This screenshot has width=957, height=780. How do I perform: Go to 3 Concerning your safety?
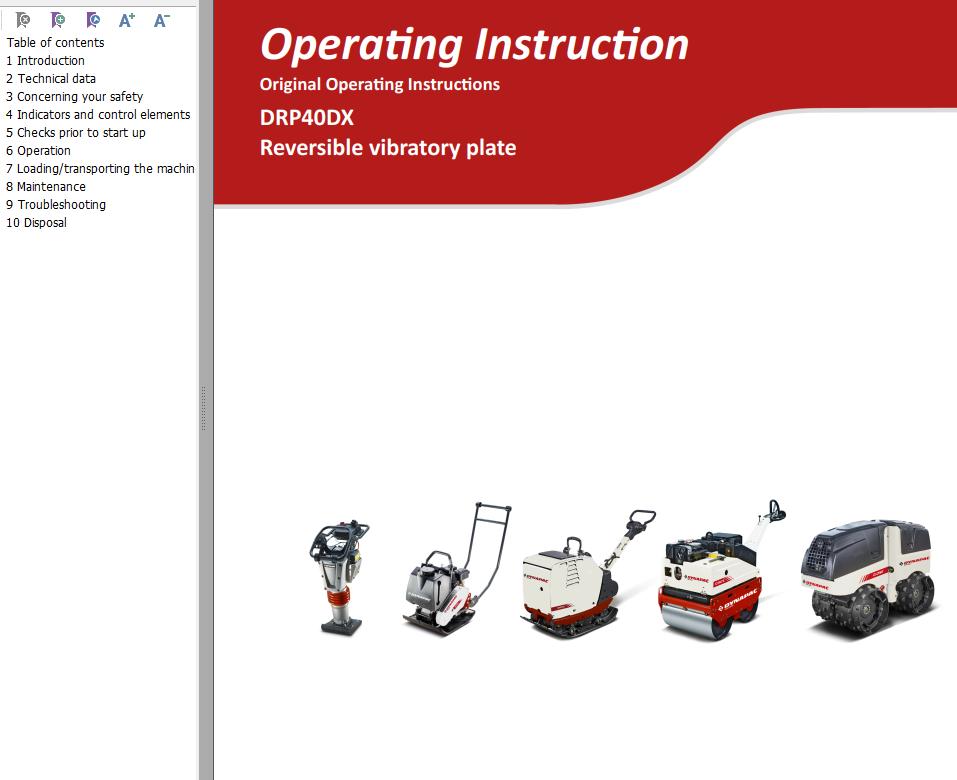(x=74, y=96)
